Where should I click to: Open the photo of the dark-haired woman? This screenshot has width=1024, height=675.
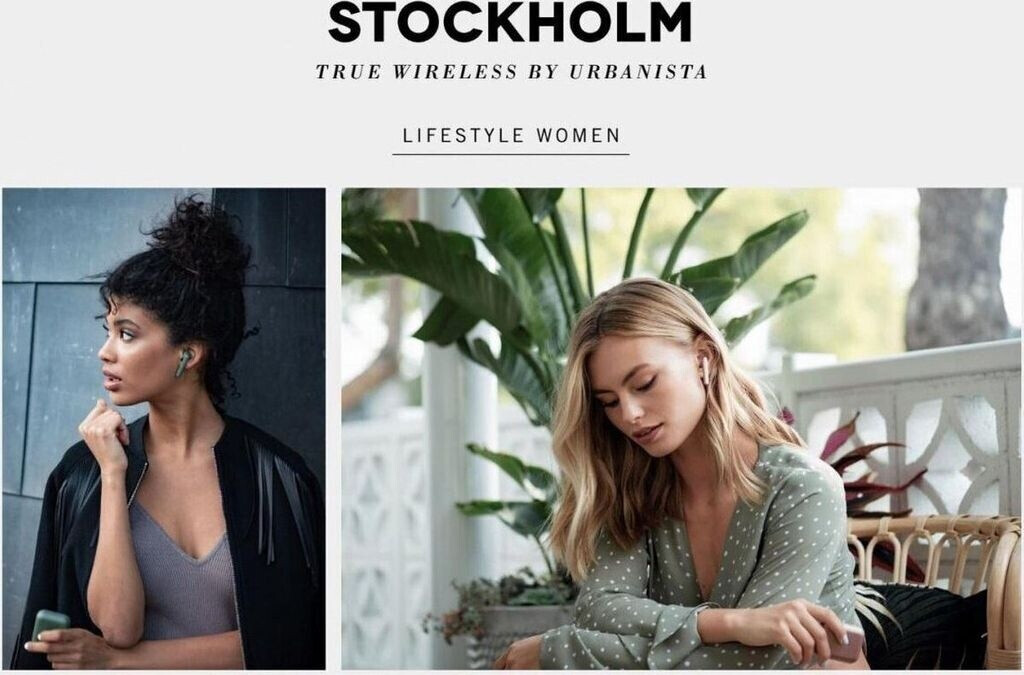tap(164, 428)
